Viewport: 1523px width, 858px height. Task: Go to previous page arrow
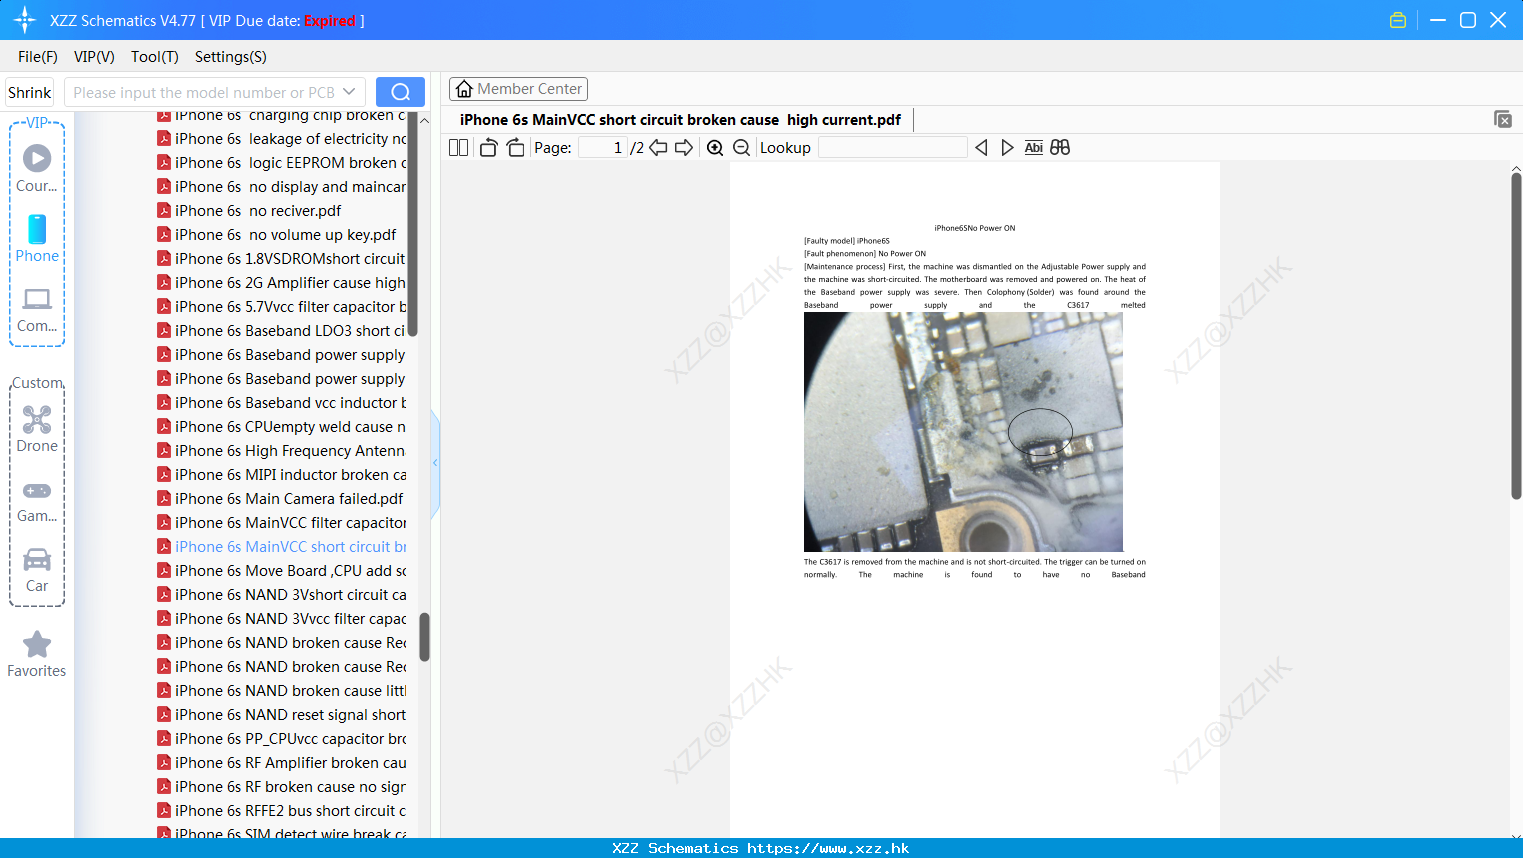[658, 148]
